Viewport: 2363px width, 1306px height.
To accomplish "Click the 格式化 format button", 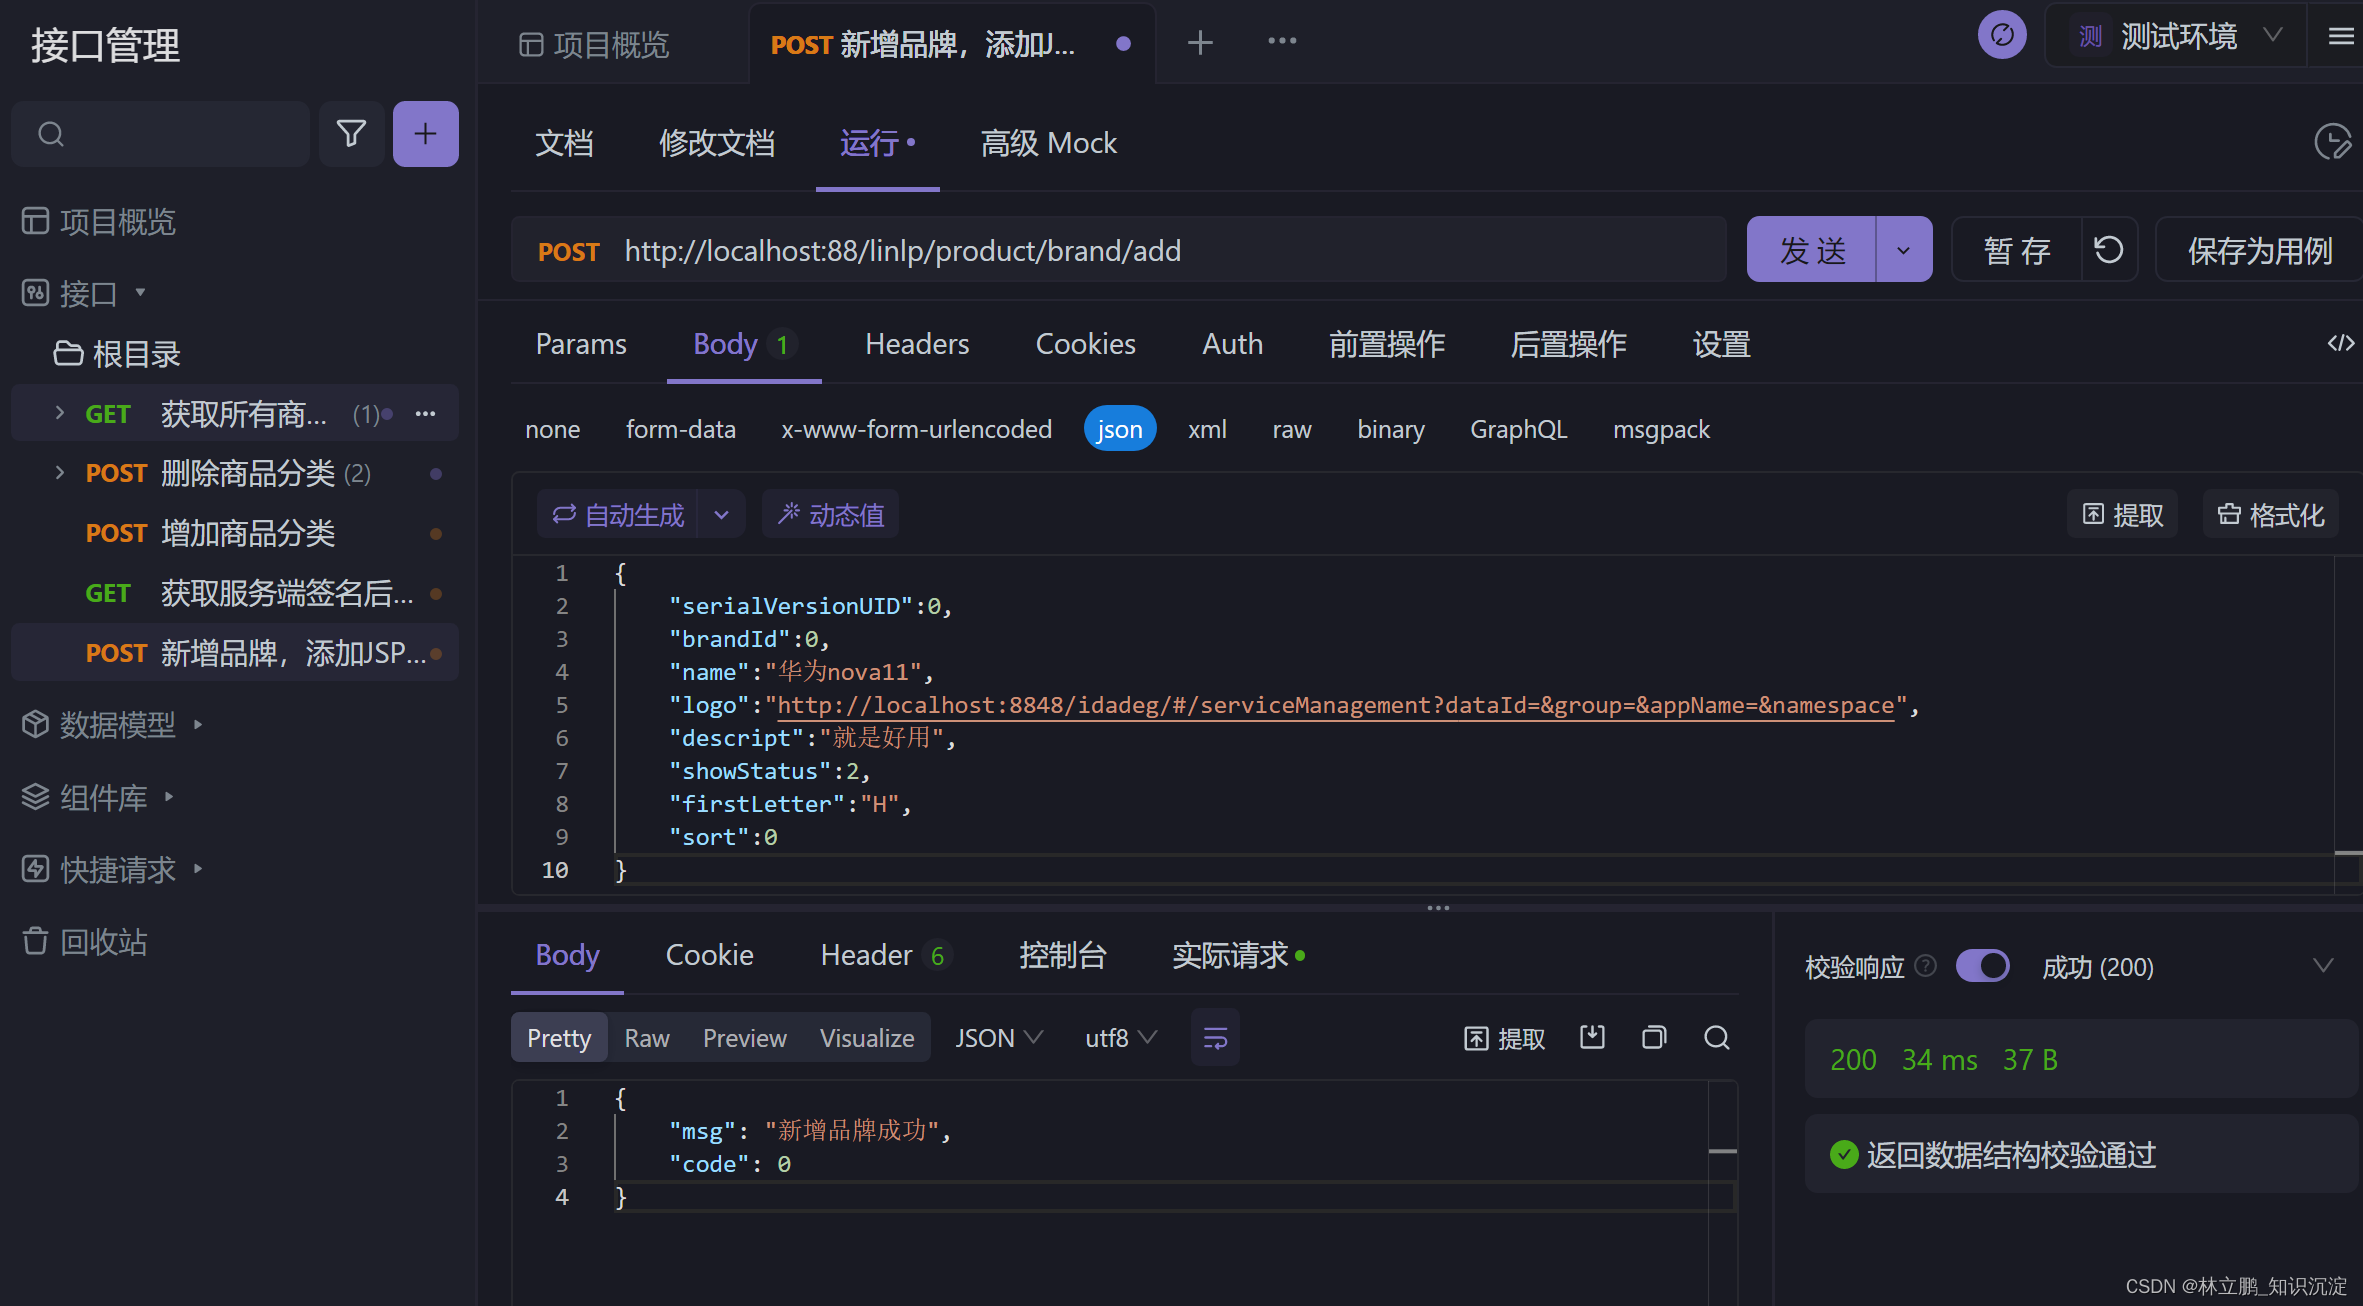I will coord(2270,515).
